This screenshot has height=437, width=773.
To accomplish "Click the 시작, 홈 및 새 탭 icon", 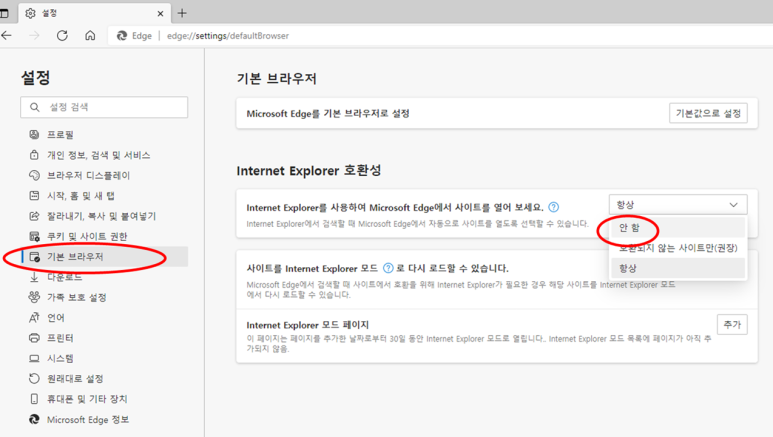I will click(x=34, y=195).
